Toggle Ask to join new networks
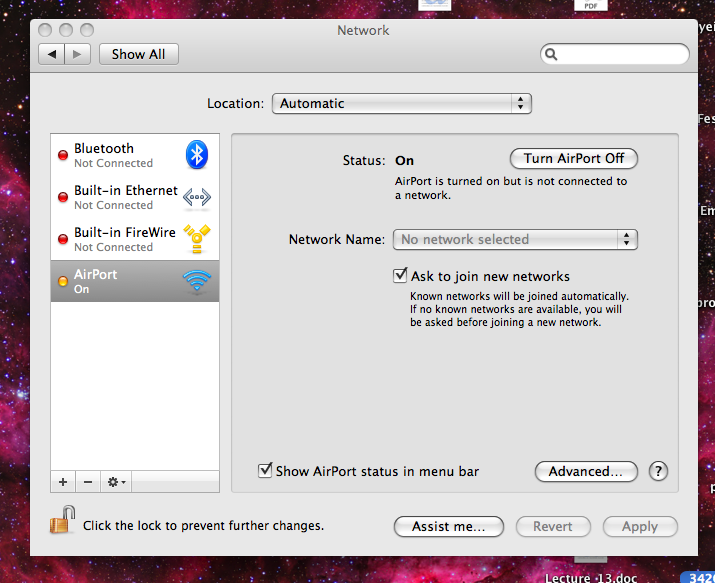This screenshot has width=715, height=583. click(400, 275)
